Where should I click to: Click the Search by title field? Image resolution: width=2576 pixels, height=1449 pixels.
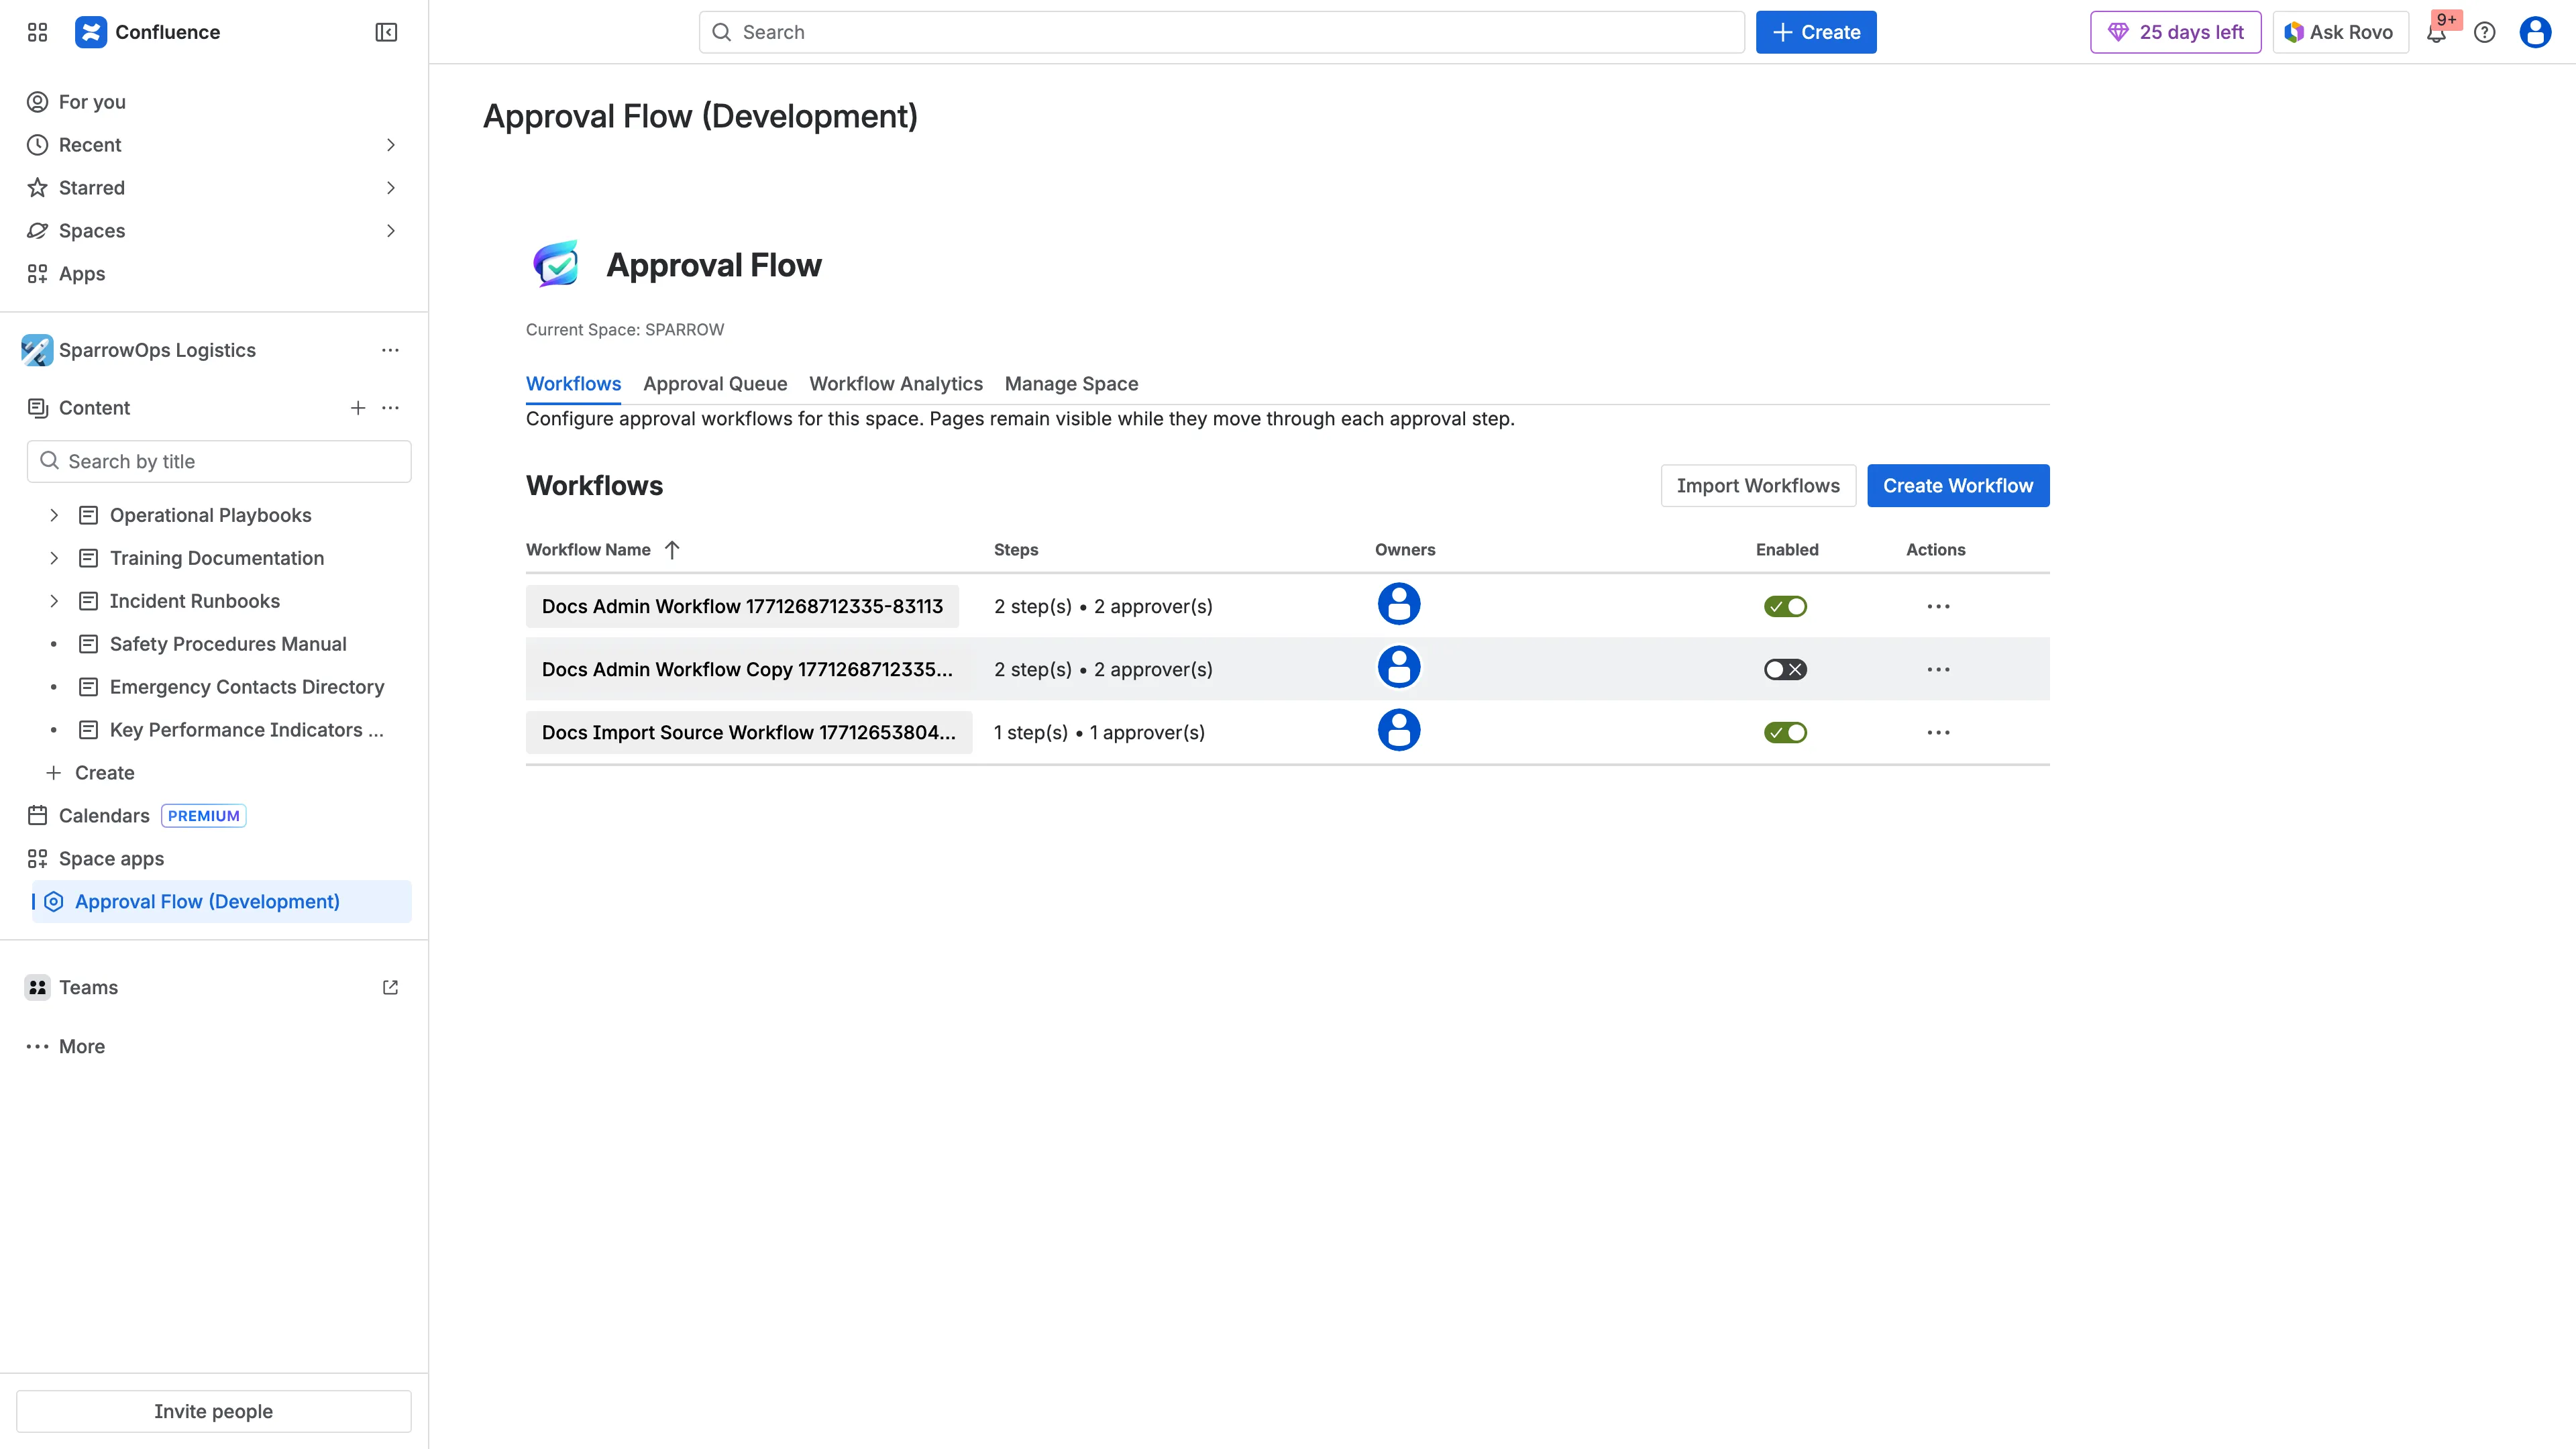(x=220, y=462)
